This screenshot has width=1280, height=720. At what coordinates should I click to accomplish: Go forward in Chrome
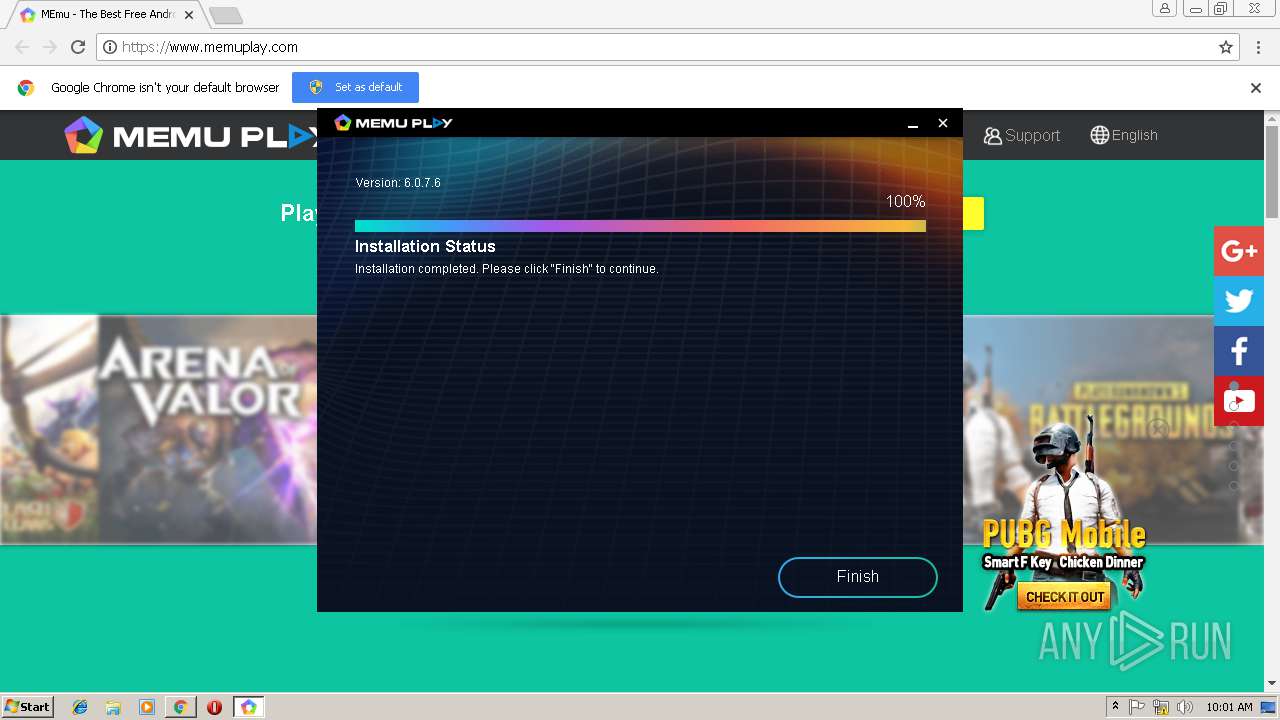[x=50, y=47]
